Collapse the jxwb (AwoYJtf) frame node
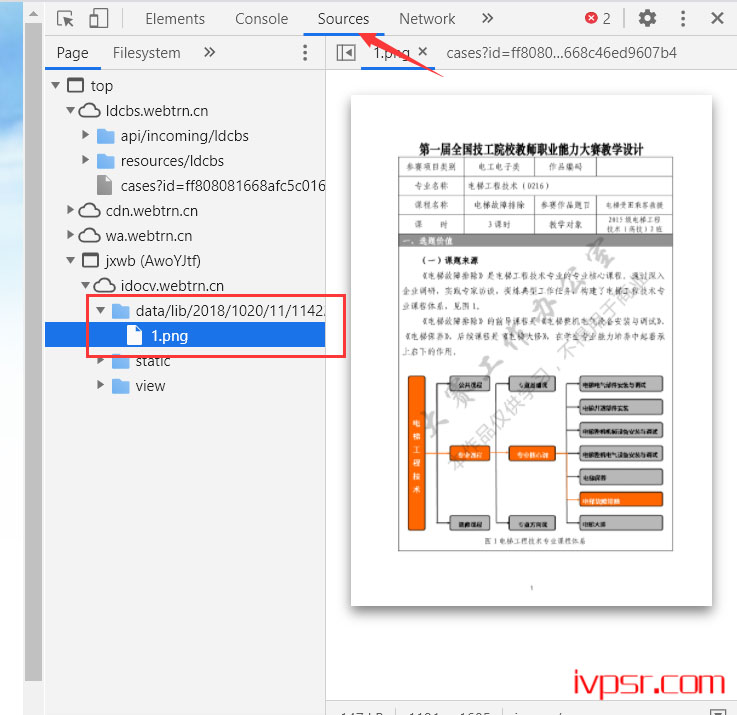Screen dimensions: 737x715 pos(71,260)
